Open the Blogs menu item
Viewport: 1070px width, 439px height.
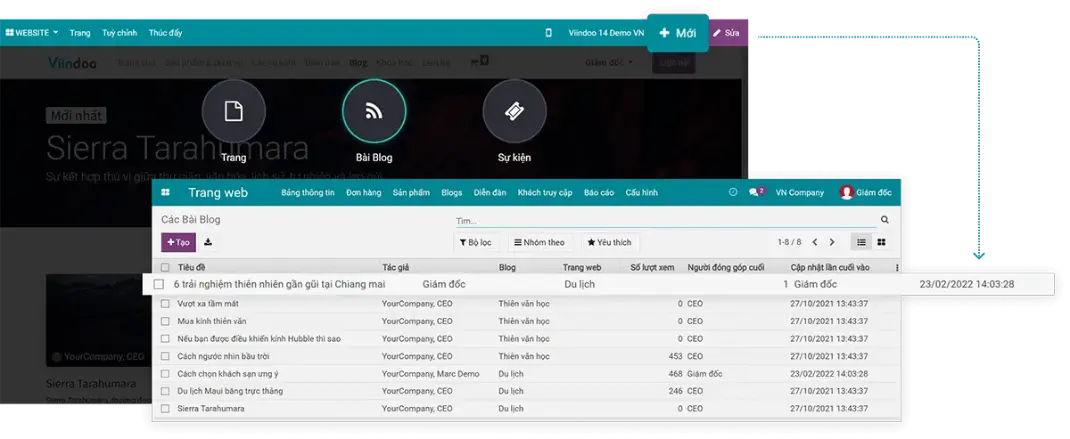click(451, 192)
